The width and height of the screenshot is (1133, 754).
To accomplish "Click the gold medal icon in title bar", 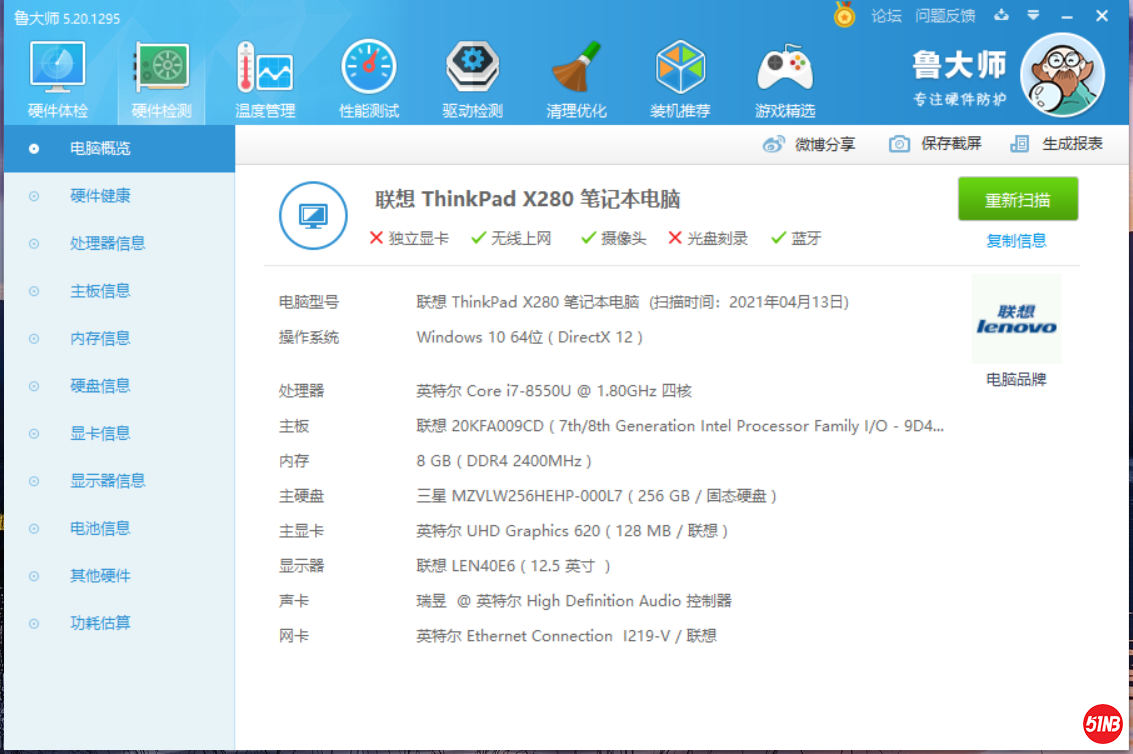I will 845,15.
